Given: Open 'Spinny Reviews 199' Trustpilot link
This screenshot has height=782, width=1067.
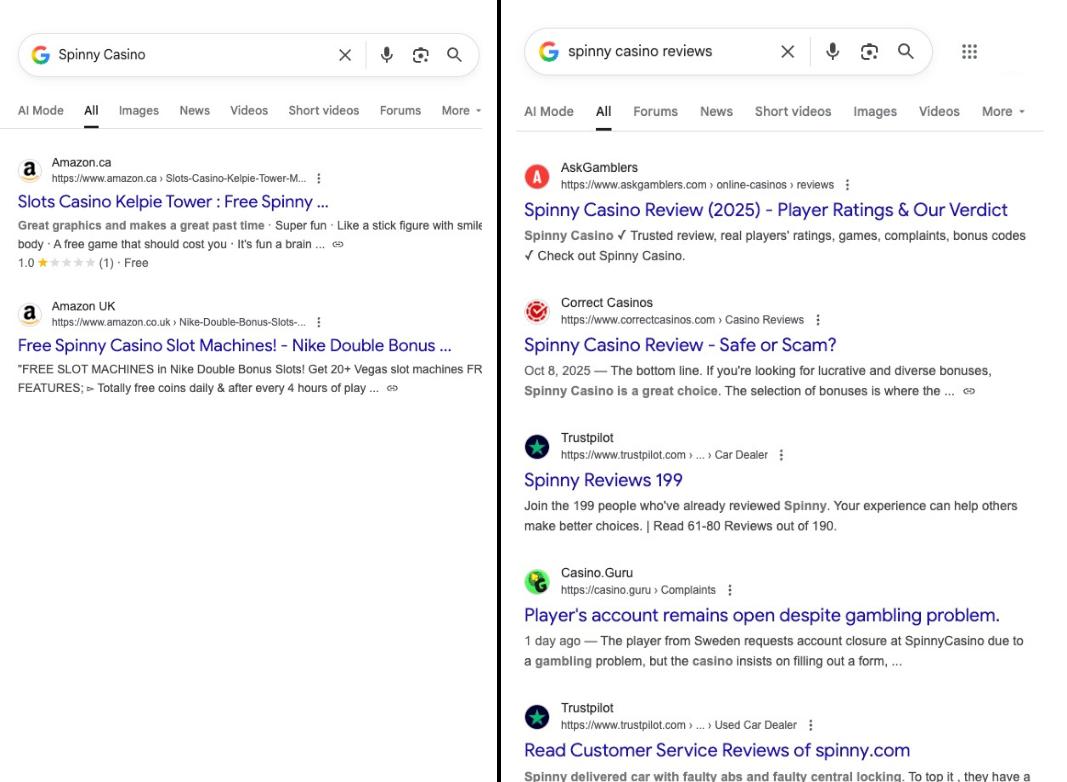Looking at the screenshot, I should coord(603,480).
